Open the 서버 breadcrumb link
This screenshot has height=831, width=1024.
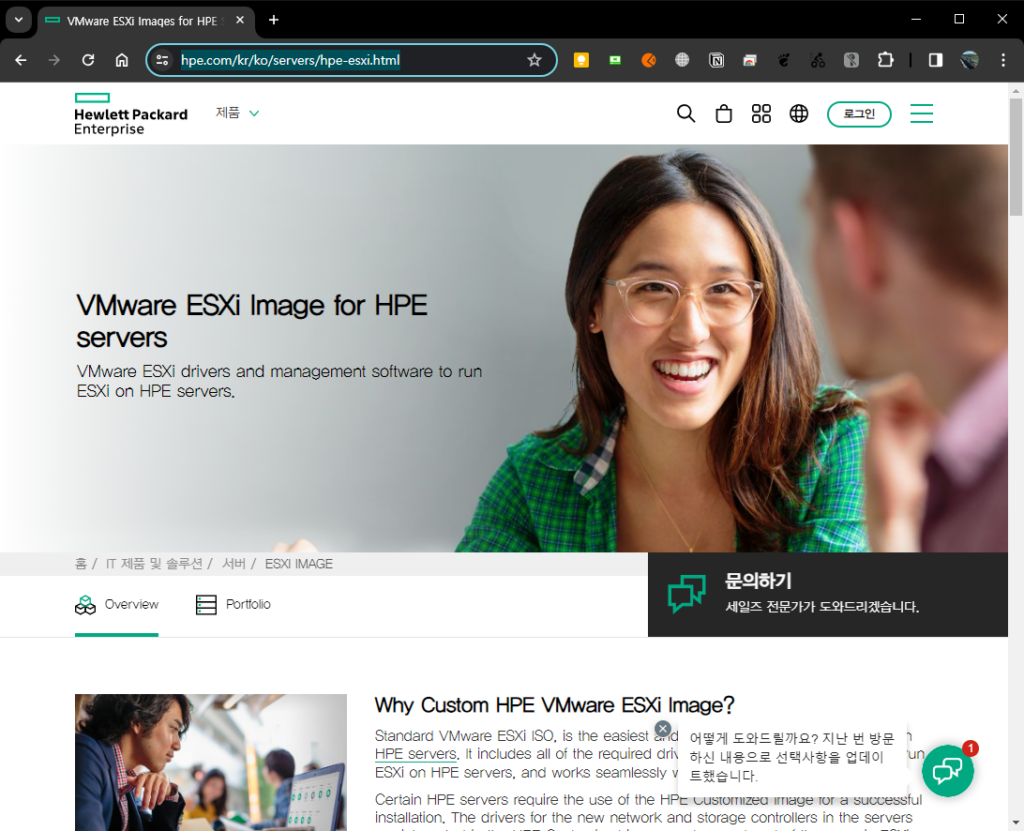pos(234,564)
